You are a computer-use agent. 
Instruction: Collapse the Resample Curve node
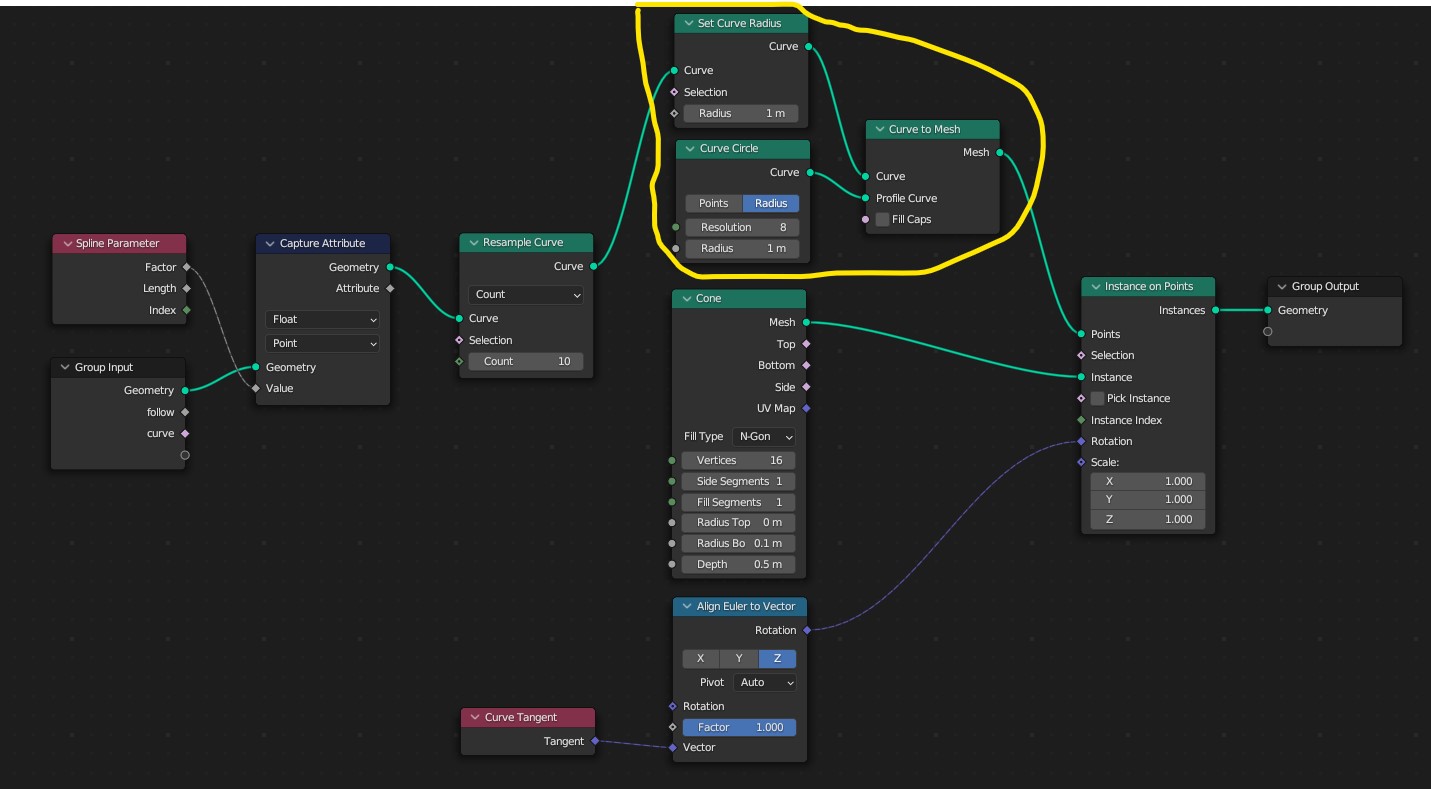(x=473, y=242)
